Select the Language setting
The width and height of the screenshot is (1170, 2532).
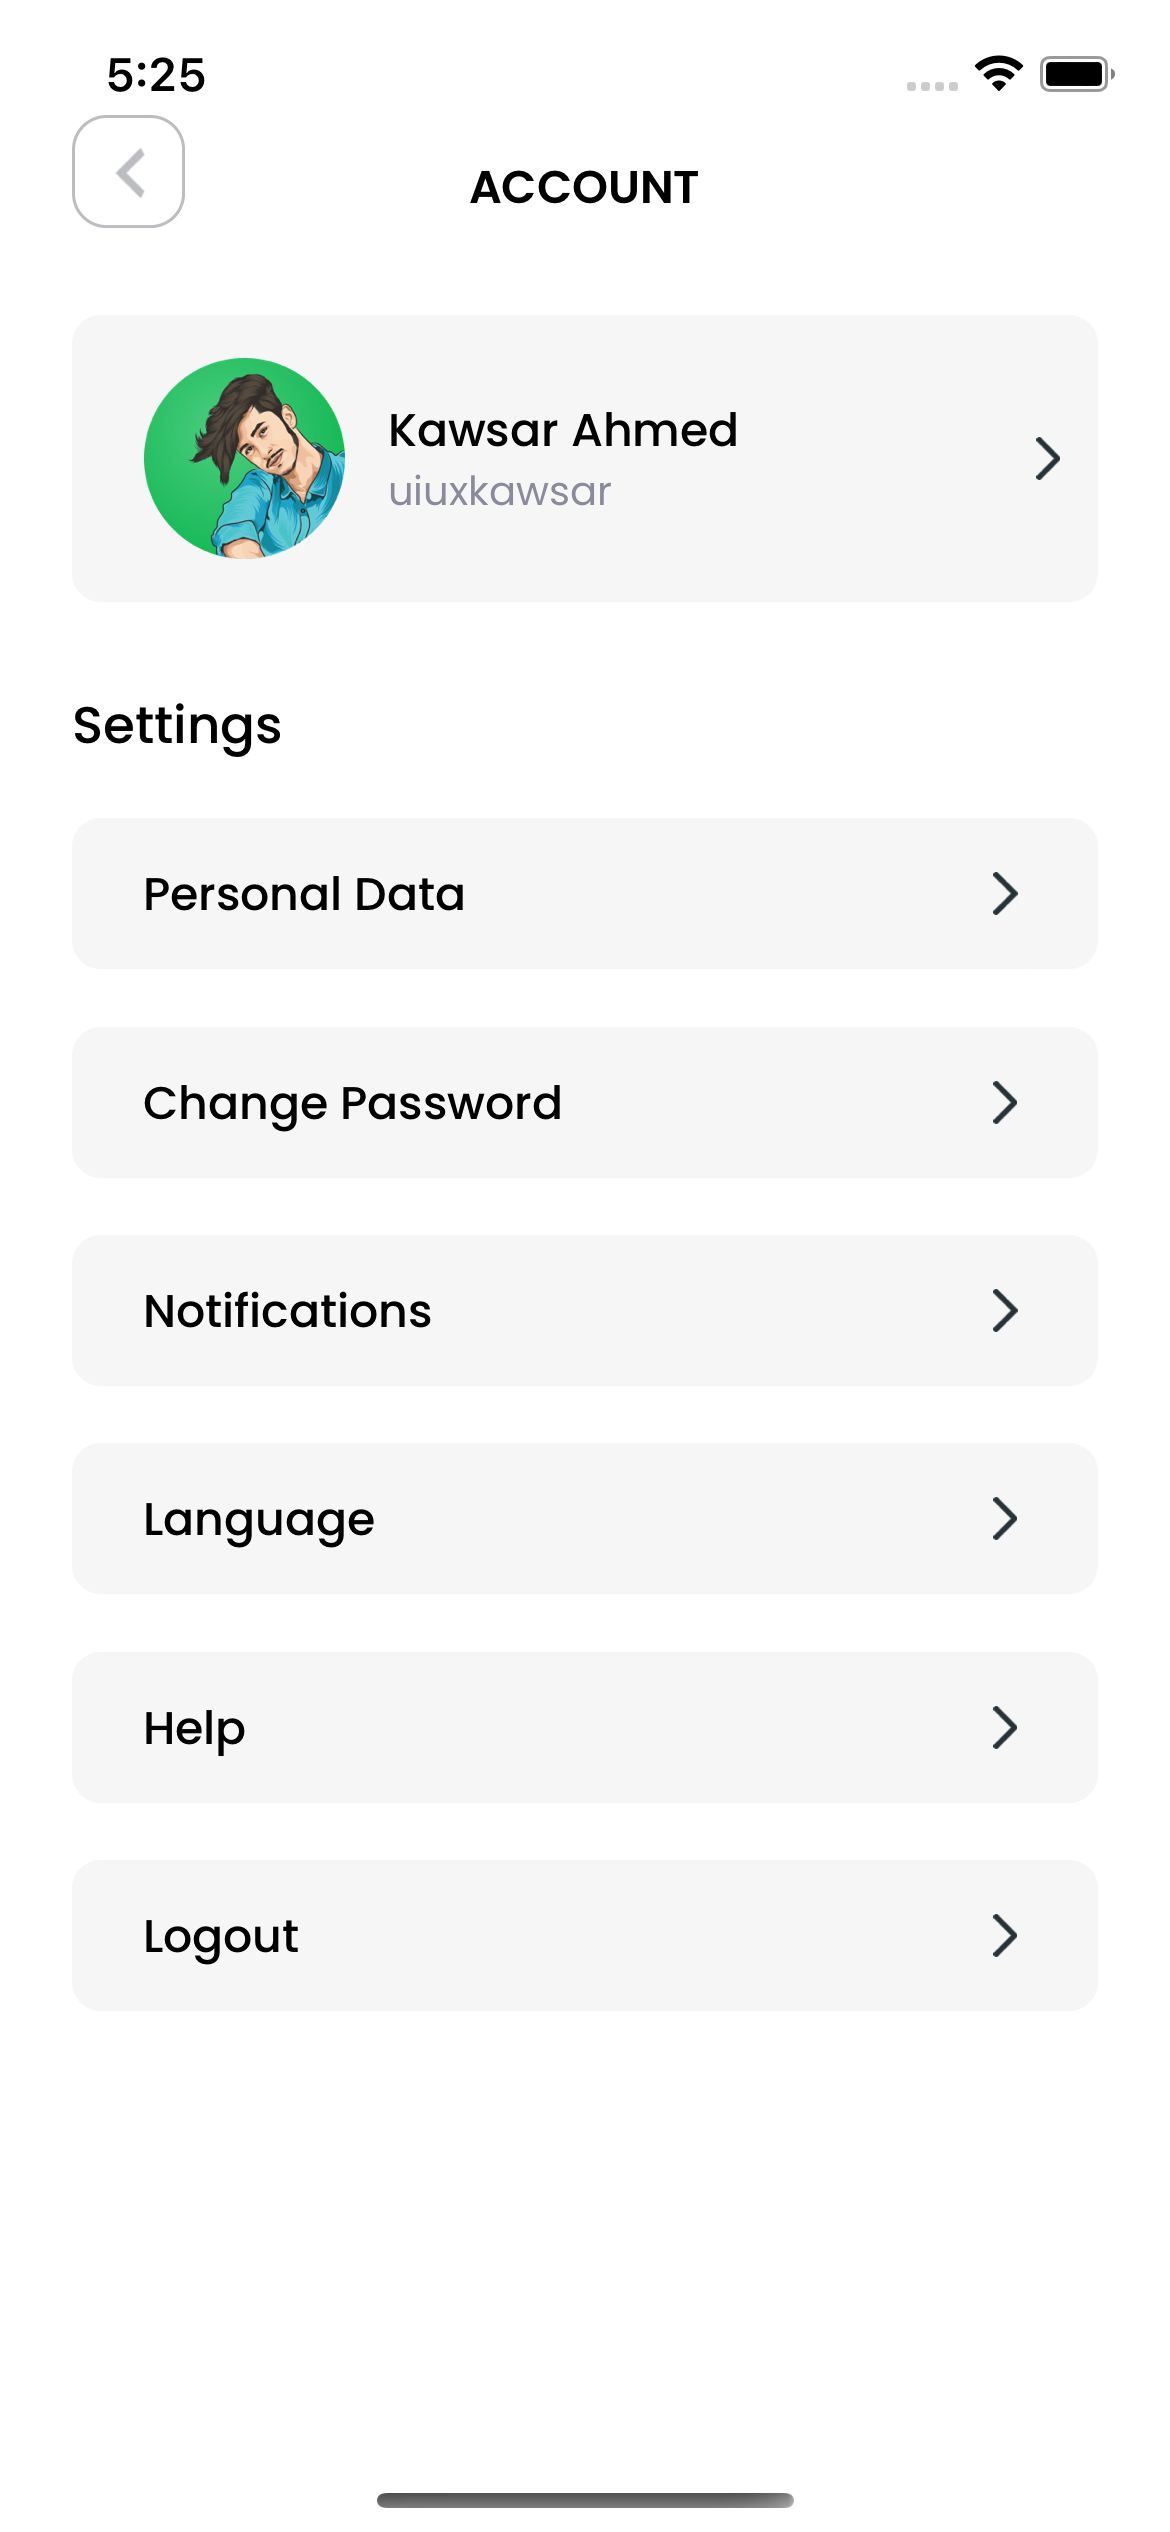259,1519
